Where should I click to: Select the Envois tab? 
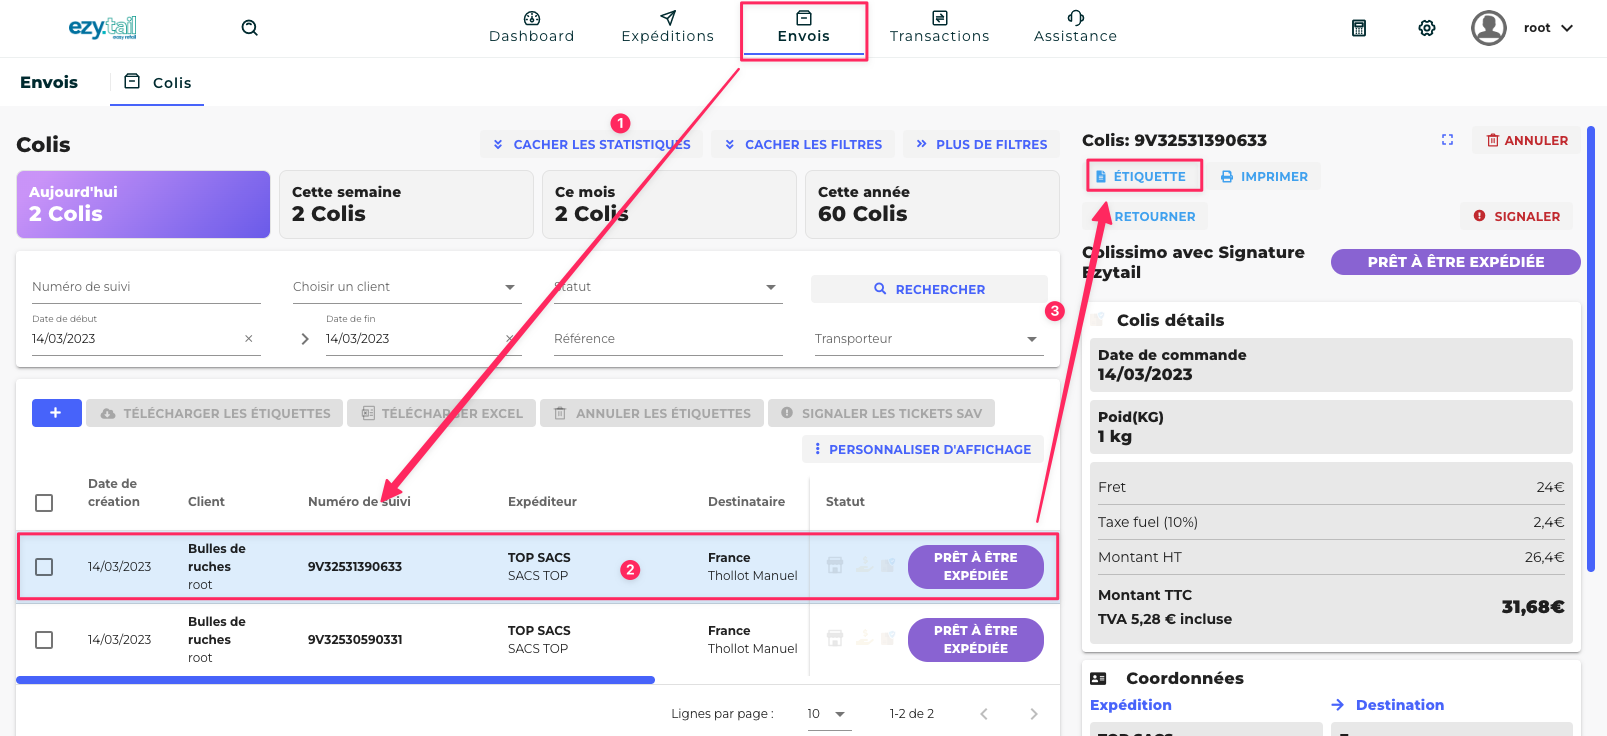pyautogui.click(x=804, y=28)
